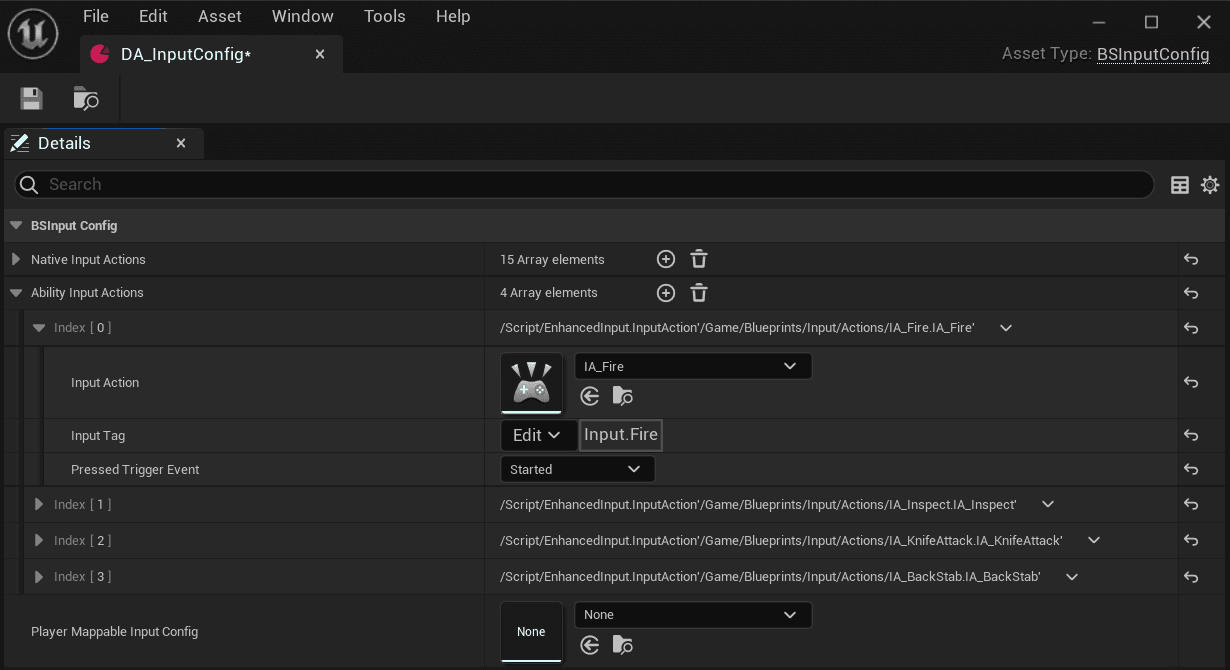Browse to Player Mappable Input Config asset
This screenshot has height=670, width=1230.
(622, 645)
